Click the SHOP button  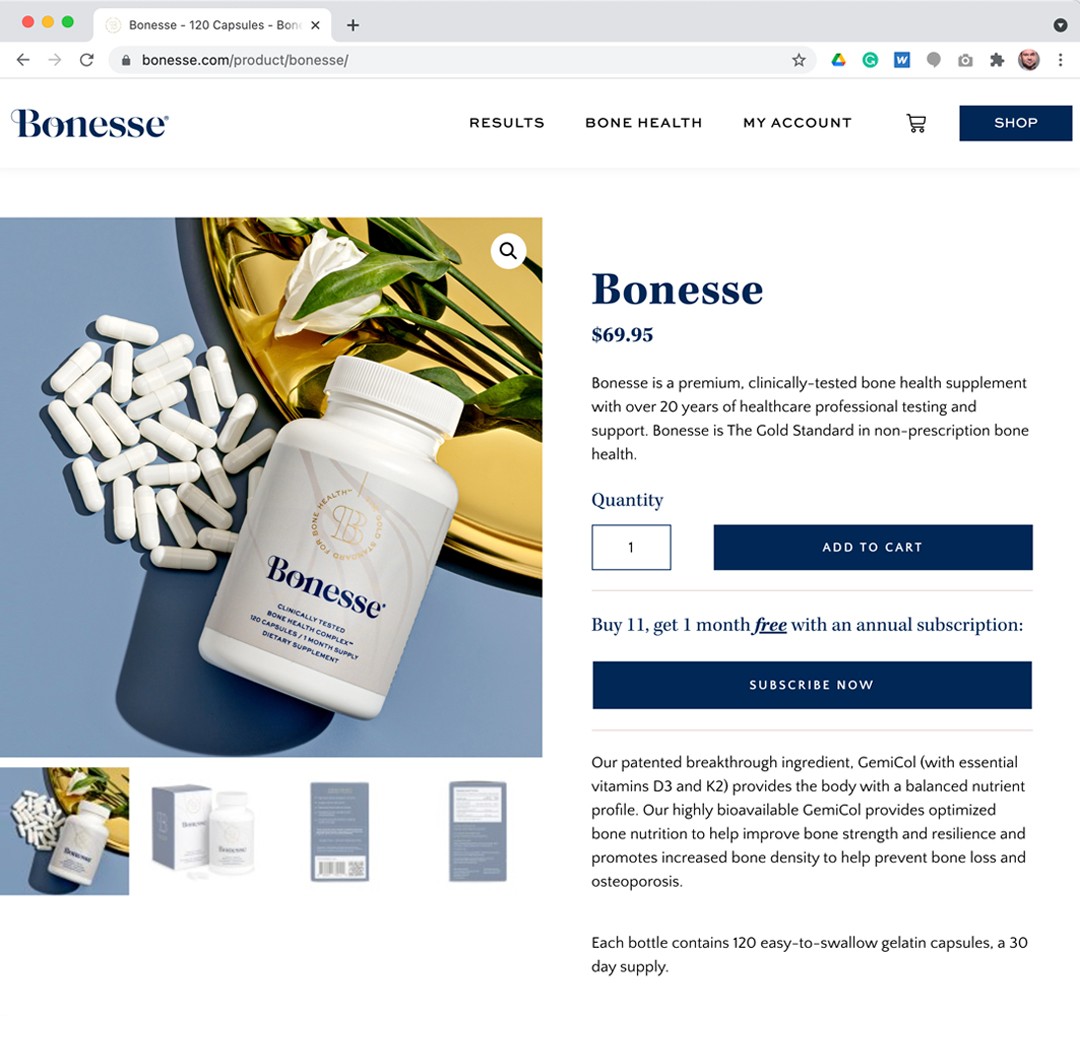click(x=1015, y=123)
